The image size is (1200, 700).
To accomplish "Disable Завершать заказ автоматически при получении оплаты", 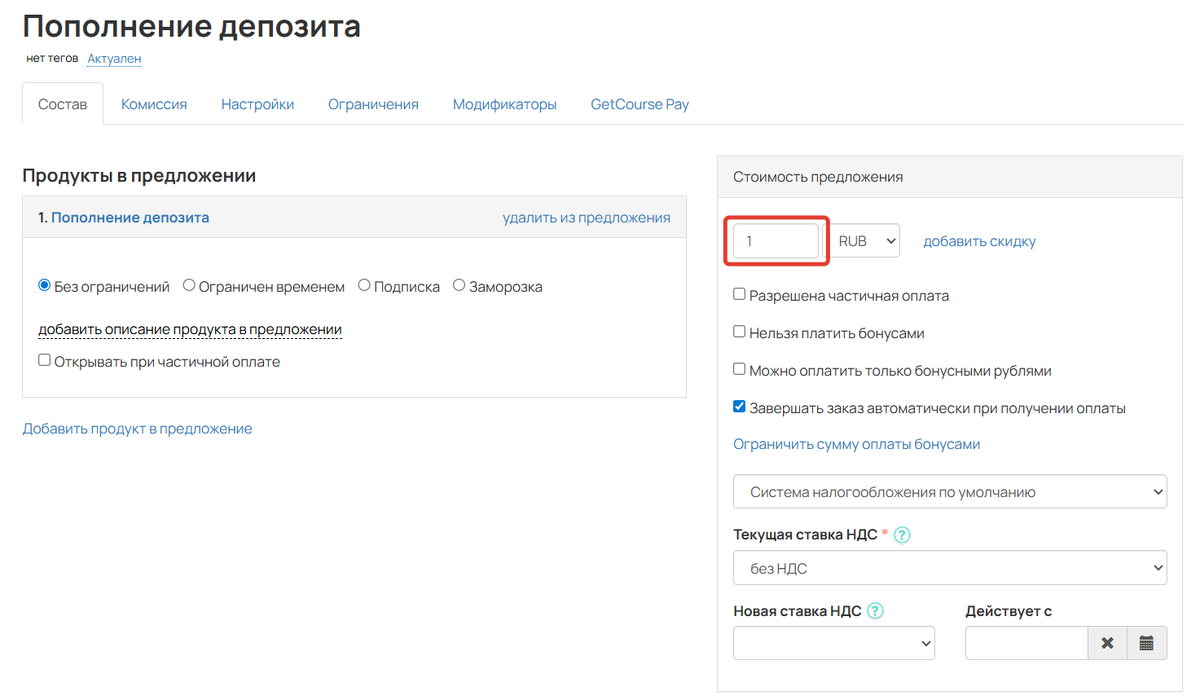I will tap(739, 407).
